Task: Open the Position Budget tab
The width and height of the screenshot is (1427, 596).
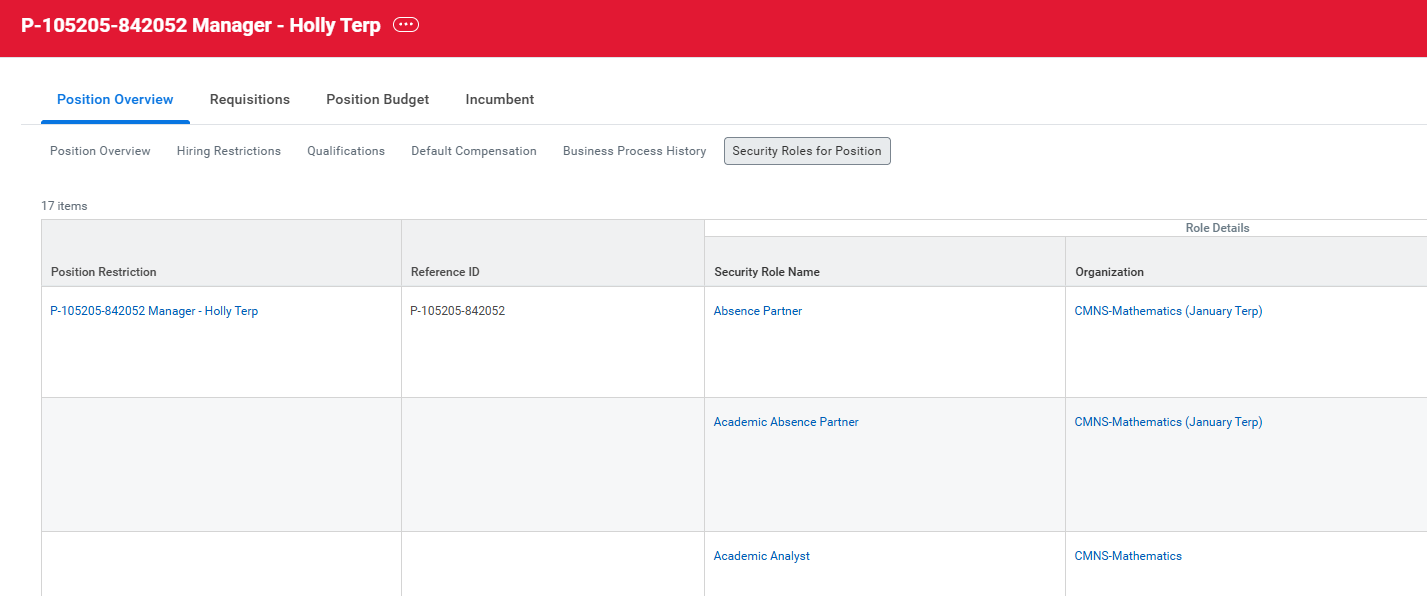Action: [x=377, y=99]
